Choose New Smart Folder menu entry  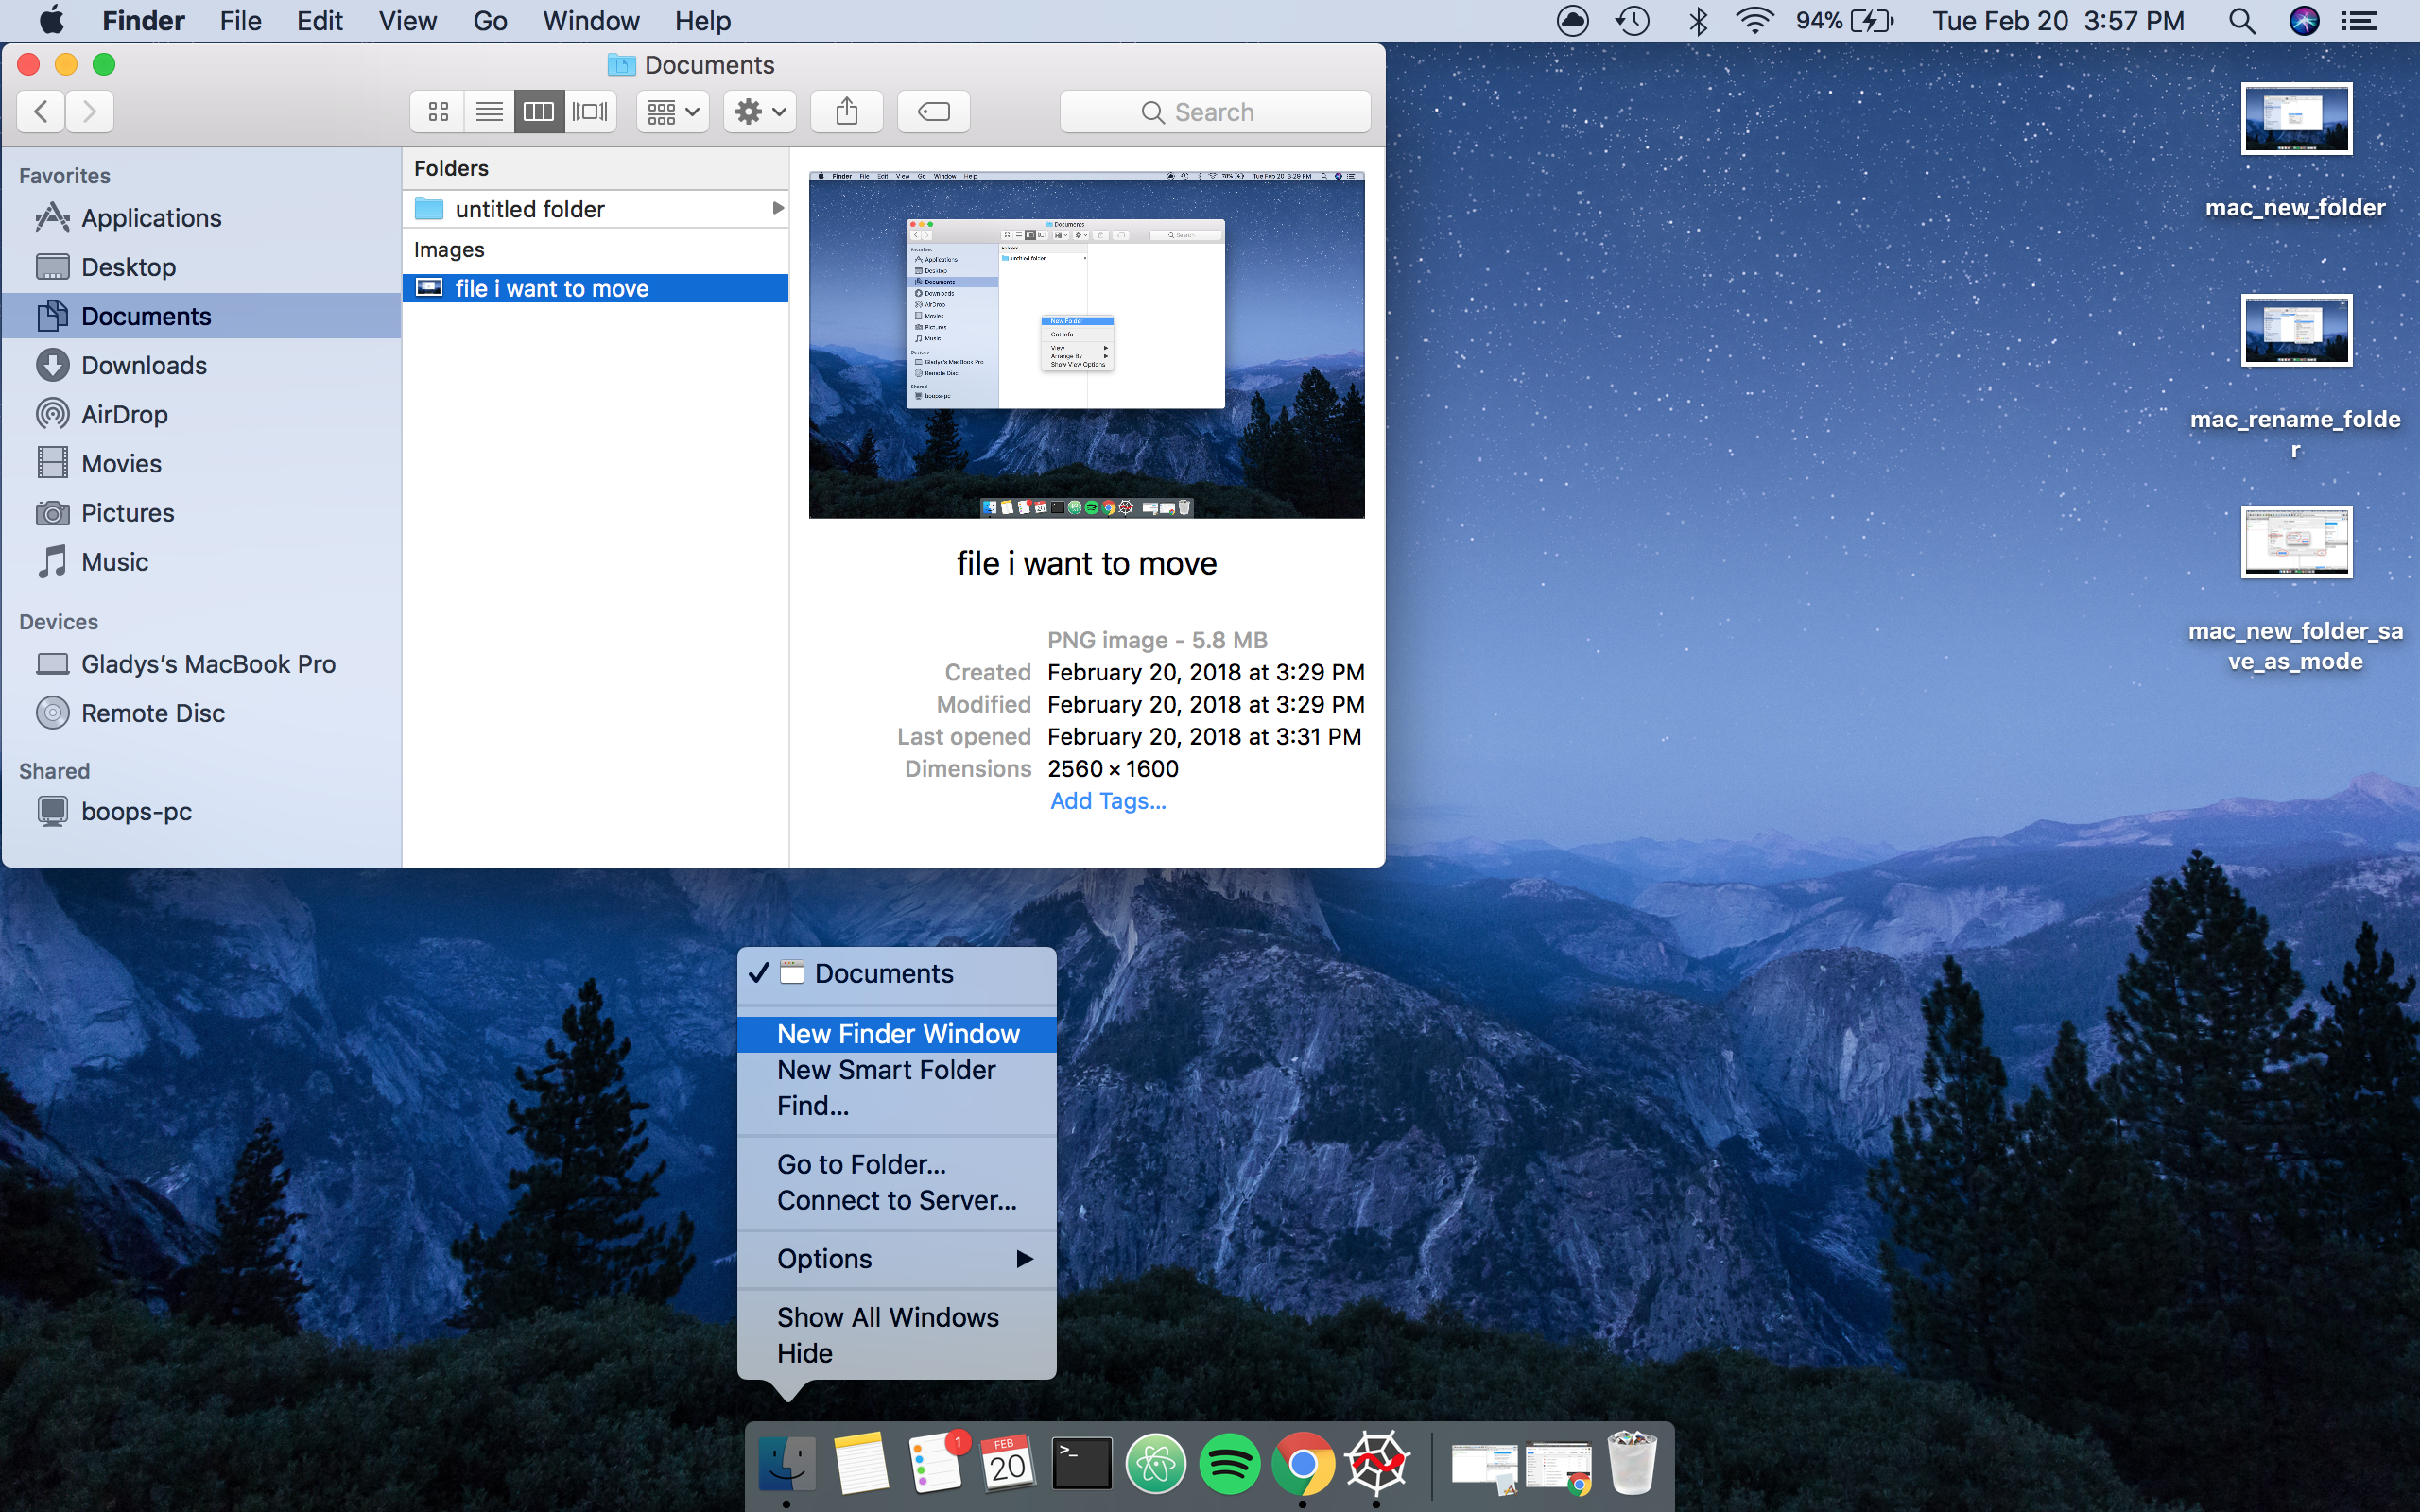(897, 1070)
